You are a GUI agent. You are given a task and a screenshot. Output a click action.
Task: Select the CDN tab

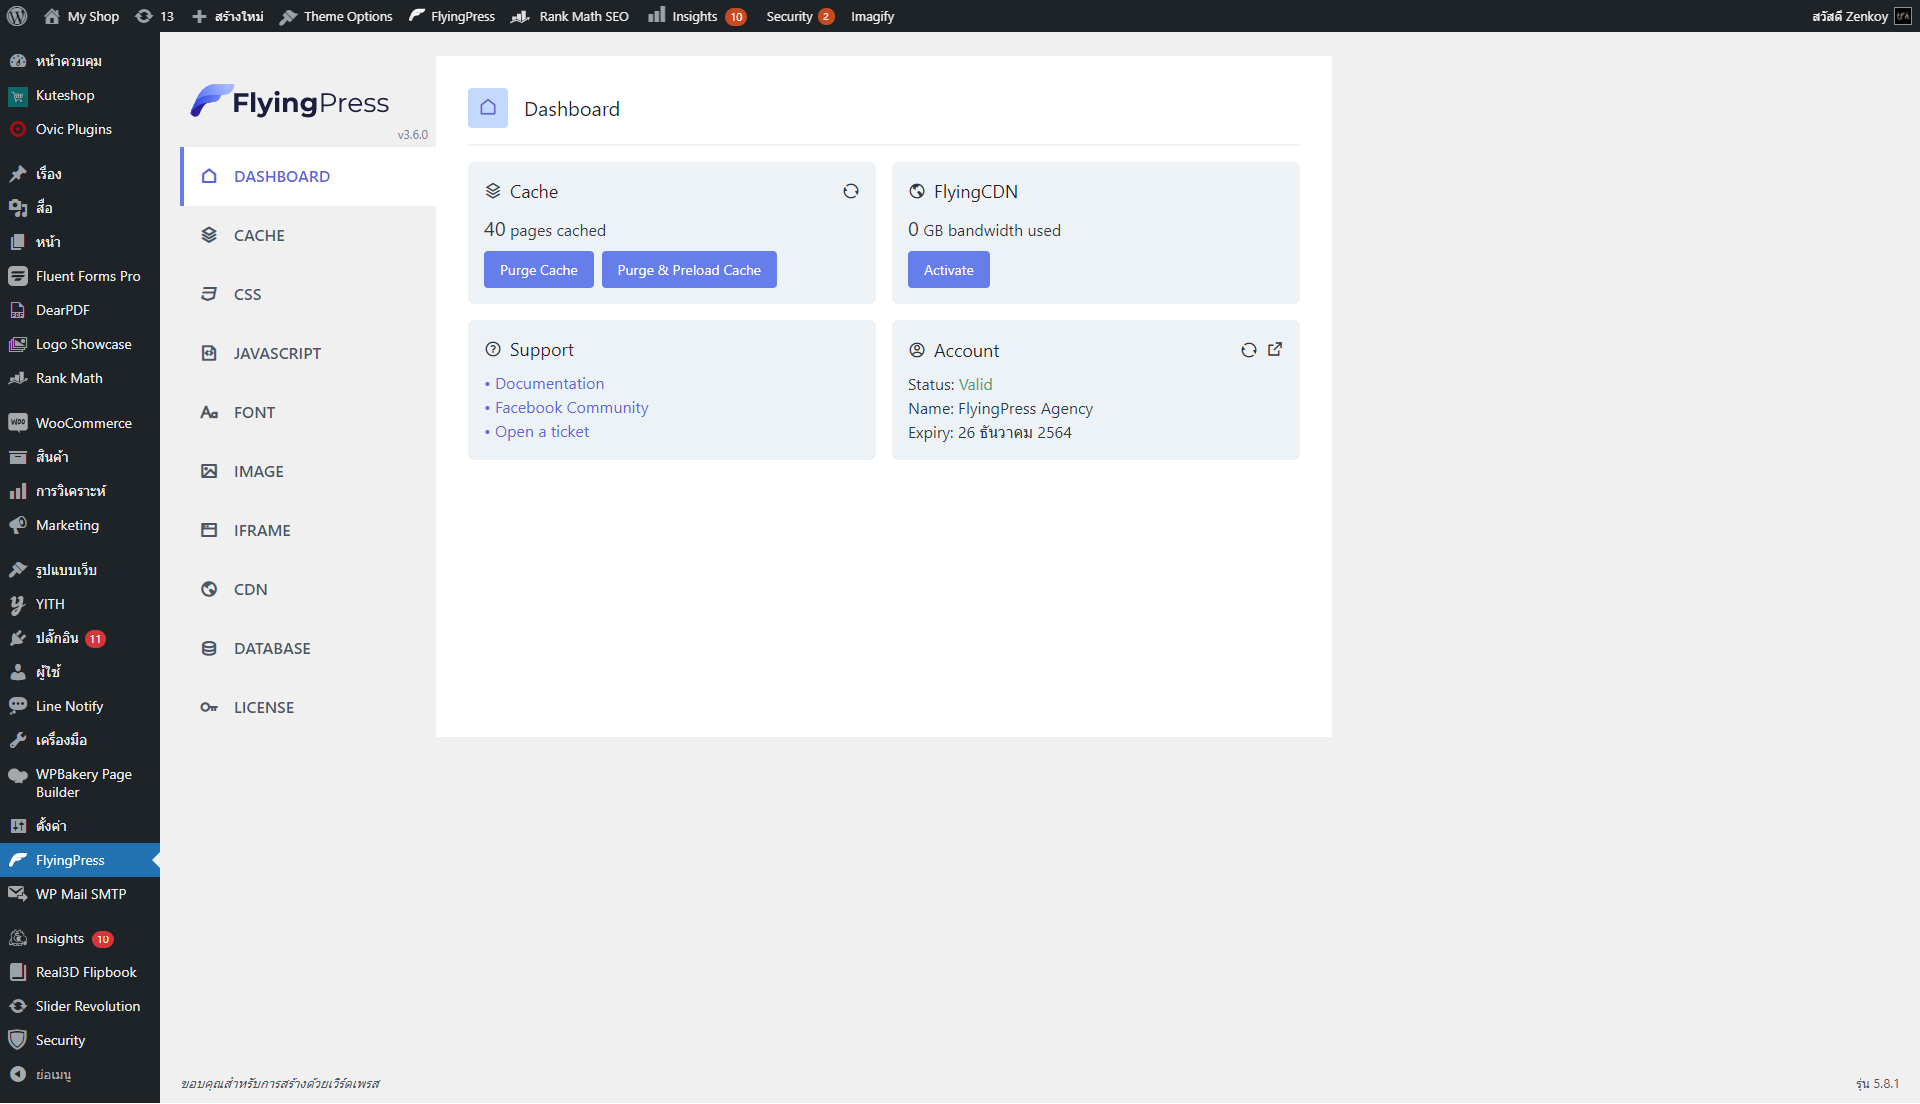250,589
